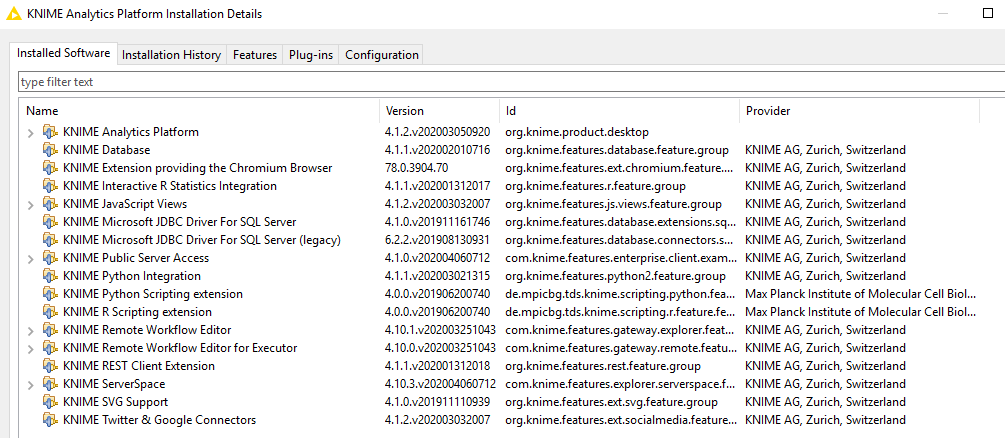This screenshot has width=1005, height=438.
Task: Select the KNIME SVG Support row name
Action: click(x=115, y=401)
